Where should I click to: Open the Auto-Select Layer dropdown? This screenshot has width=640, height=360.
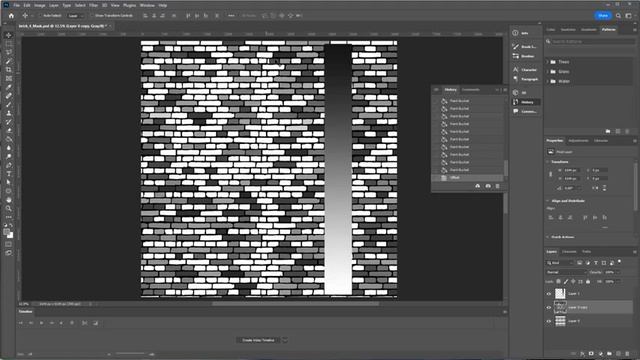pyautogui.click(x=76, y=16)
